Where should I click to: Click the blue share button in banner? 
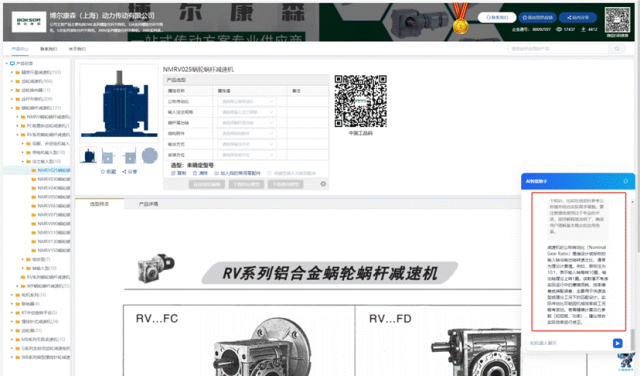[578, 18]
